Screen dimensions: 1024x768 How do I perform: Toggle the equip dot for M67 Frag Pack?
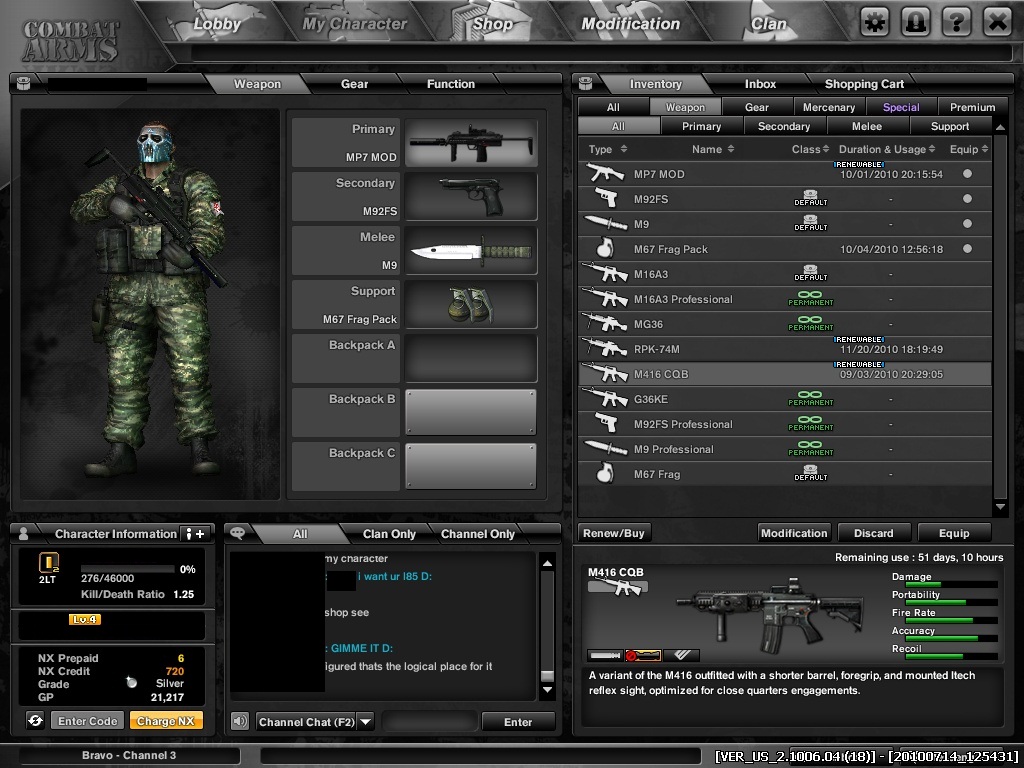click(967, 248)
